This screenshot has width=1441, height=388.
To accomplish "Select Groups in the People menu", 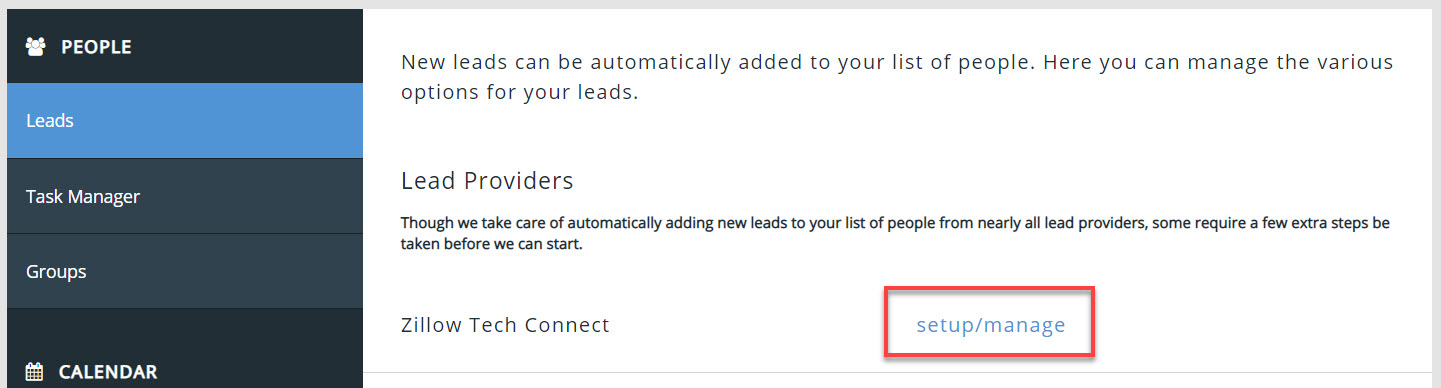I will [x=185, y=271].
